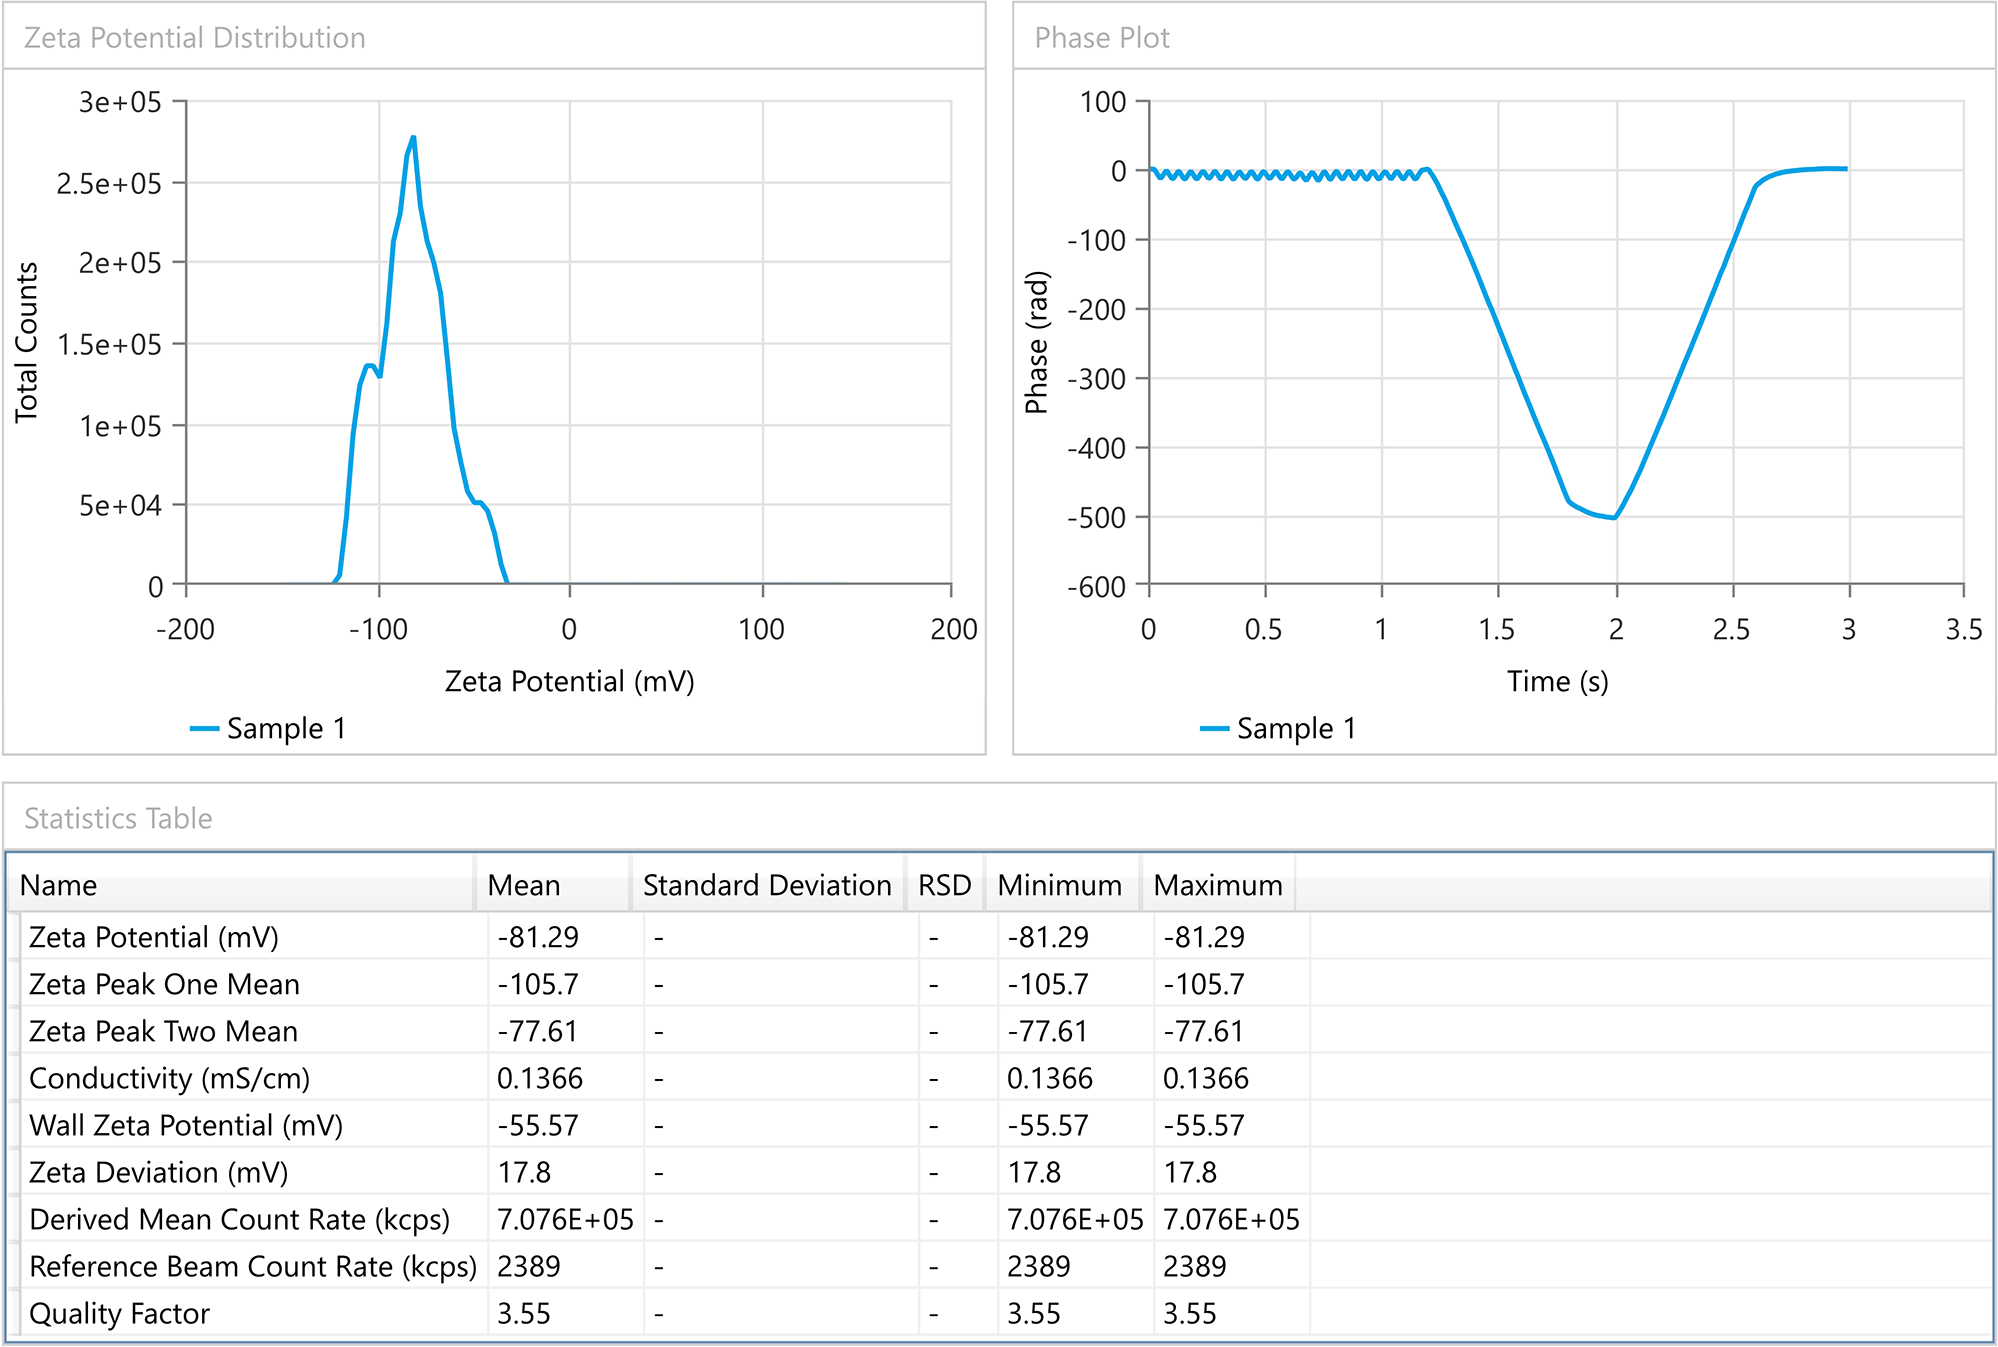Screen dimensions: 1998x1347
Task: Click the Statistics Table panel title
Action: (118, 818)
